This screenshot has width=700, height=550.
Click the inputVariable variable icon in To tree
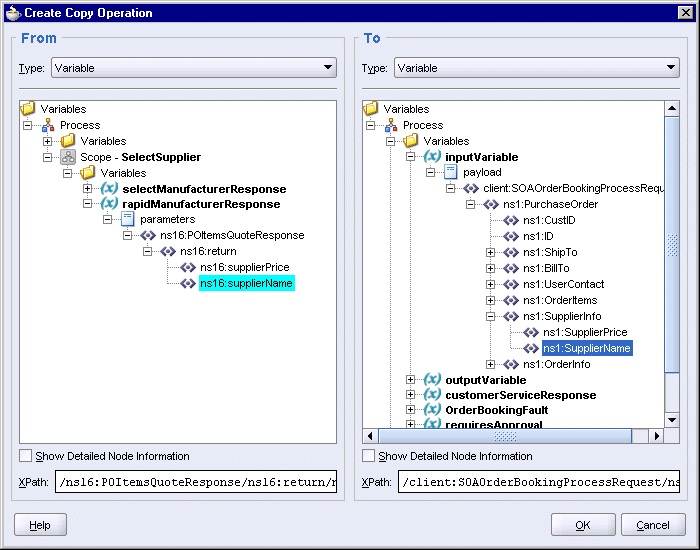pos(432,156)
